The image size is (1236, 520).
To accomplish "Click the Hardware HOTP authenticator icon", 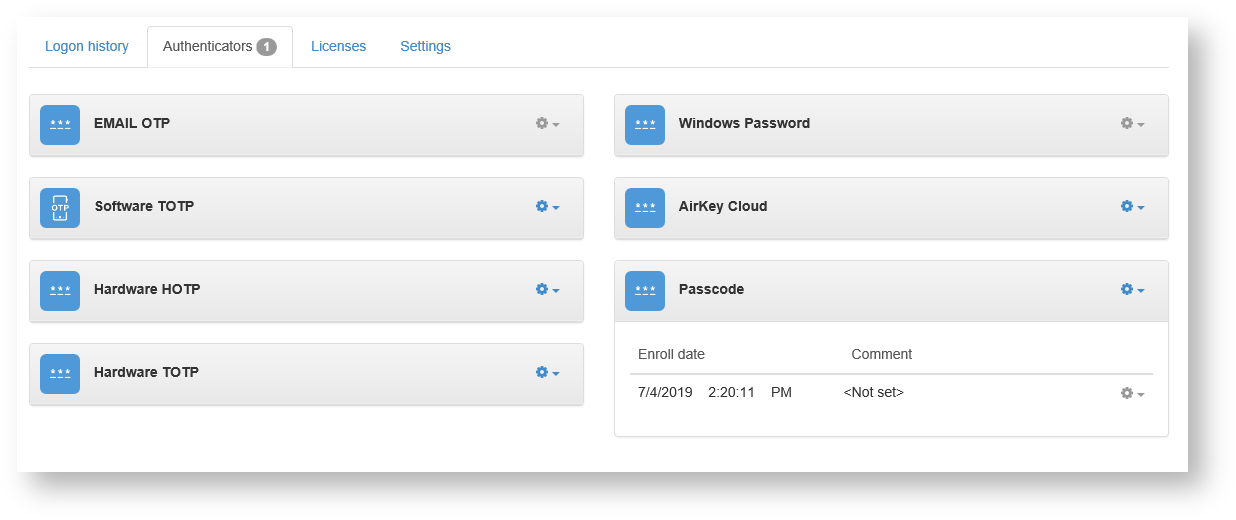I will [60, 291].
